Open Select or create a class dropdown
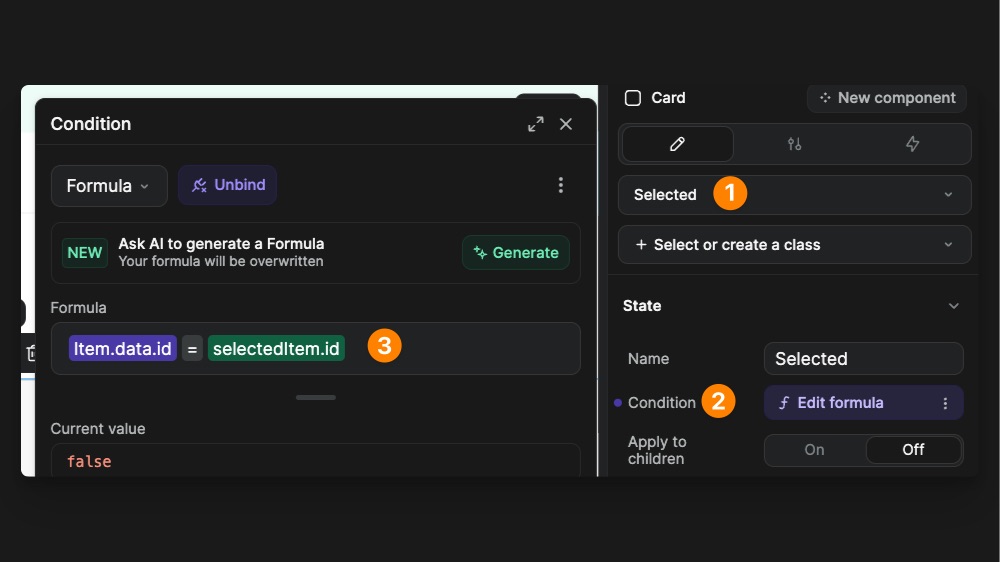The width and height of the screenshot is (1000, 562). [795, 244]
